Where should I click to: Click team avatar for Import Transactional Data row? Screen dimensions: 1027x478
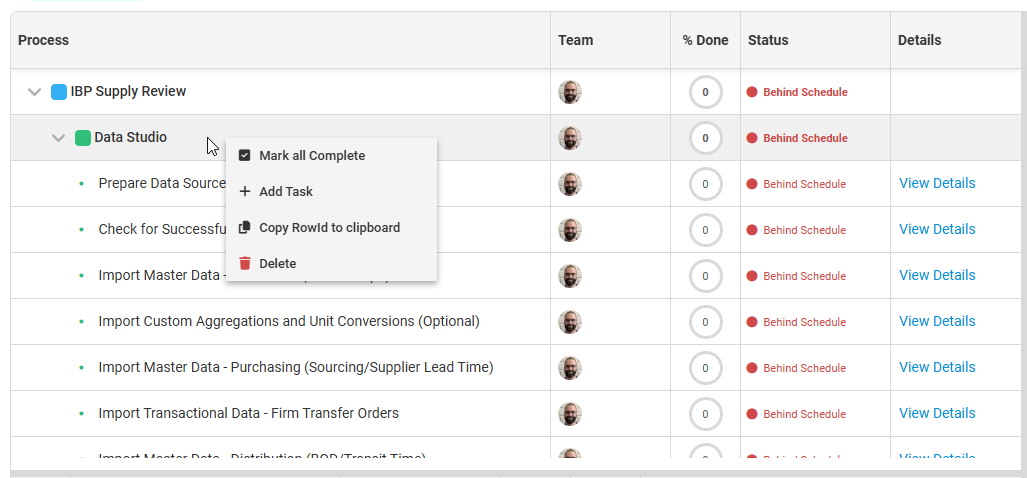(x=570, y=414)
